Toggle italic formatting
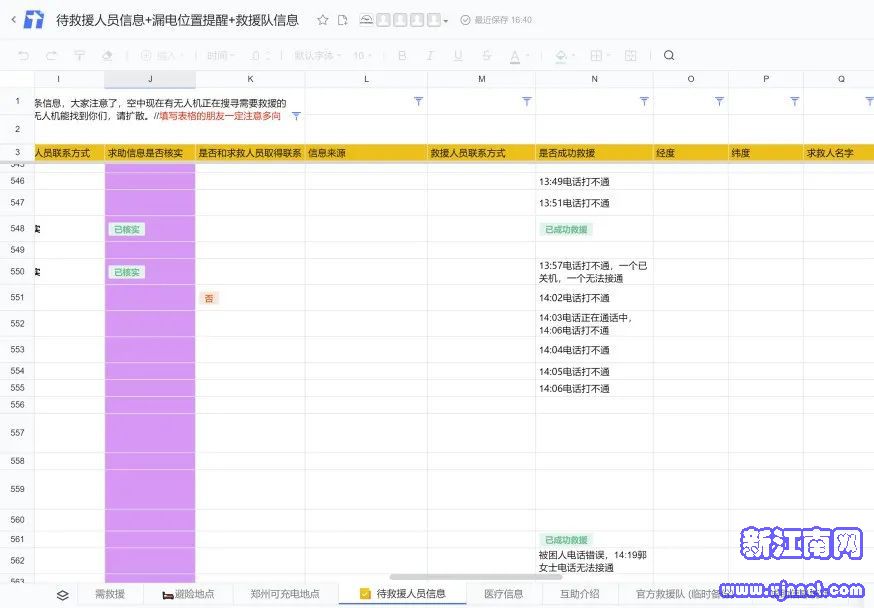This screenshot has width=874, height=608. [x=430, y=55]
